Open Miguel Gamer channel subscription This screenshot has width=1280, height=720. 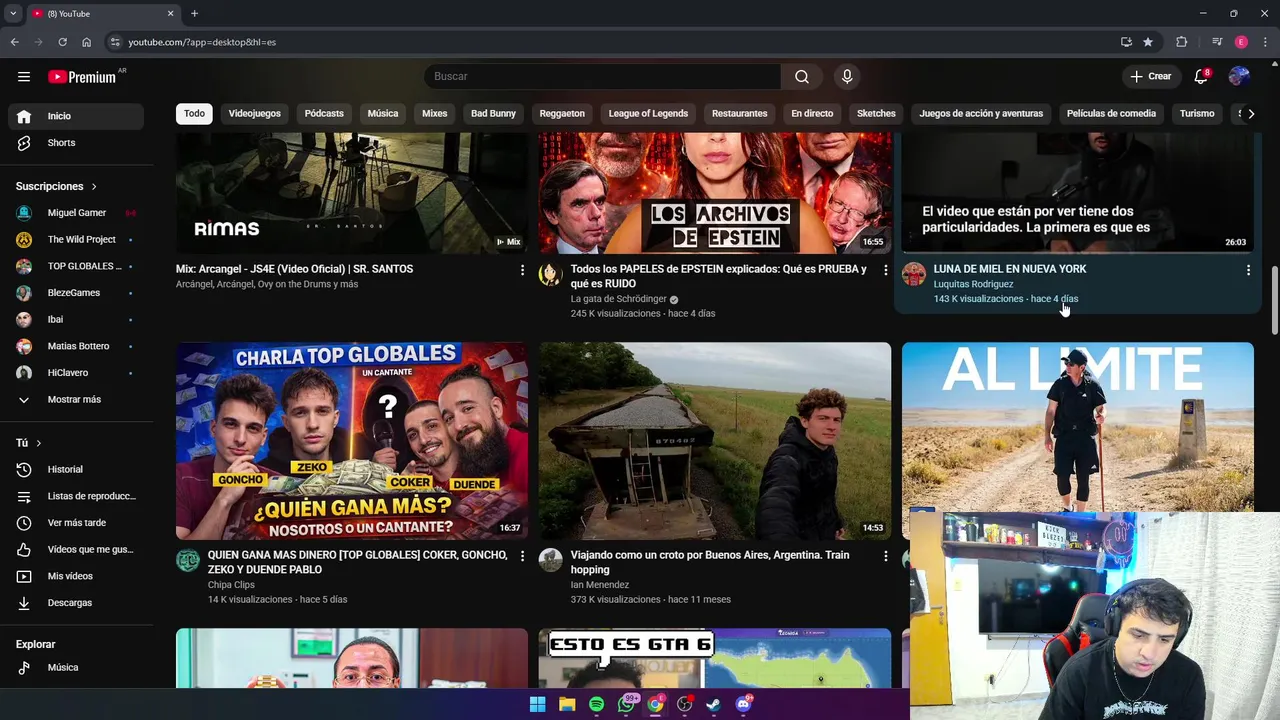(76, 213)
